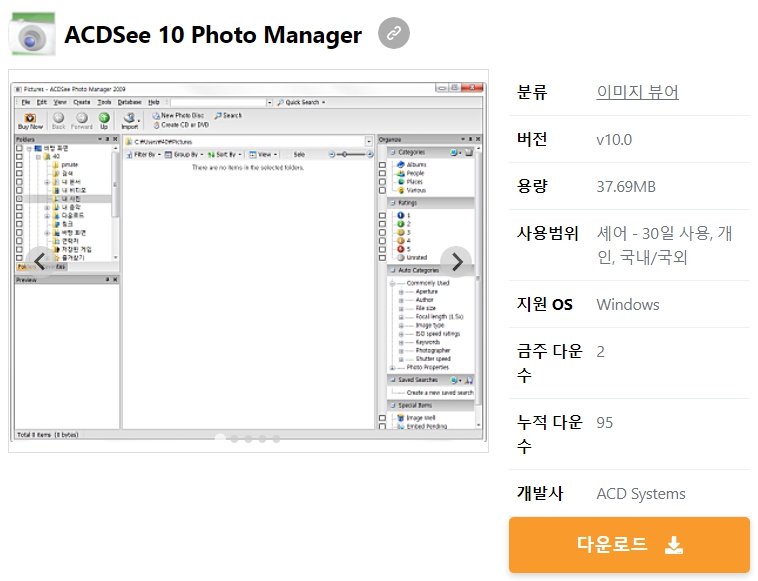Click the Import icon in ACDSee toolbar
This screenshot has width=758, height=581.
coord(130,117)
